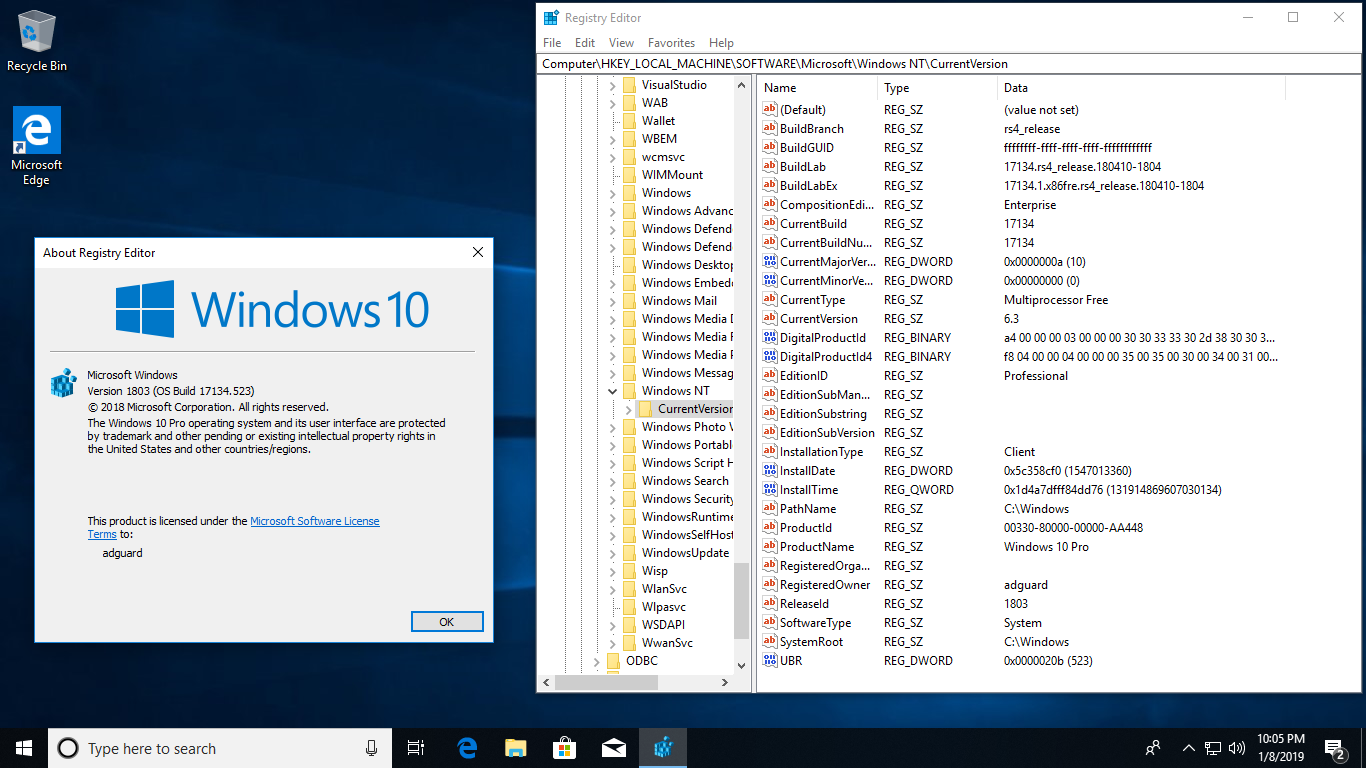The height and width of the screenshot is (768, 1366).
Task: Click InstallTime QWORD value icon
Action: point(769,490)
